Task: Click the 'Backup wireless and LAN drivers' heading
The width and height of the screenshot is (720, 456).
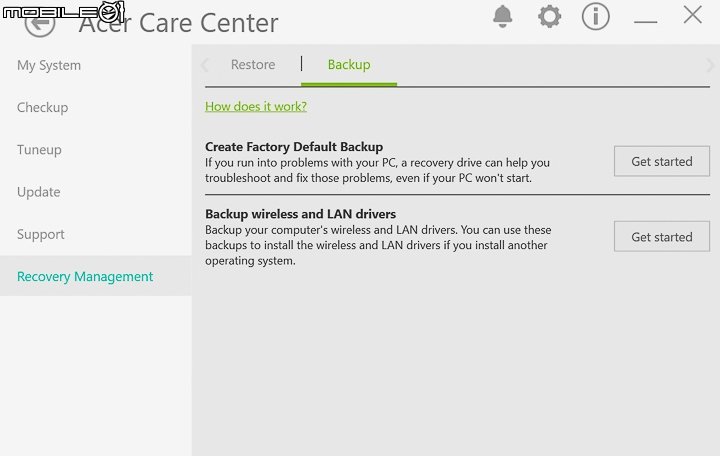Action: click(x=300, y=214)
